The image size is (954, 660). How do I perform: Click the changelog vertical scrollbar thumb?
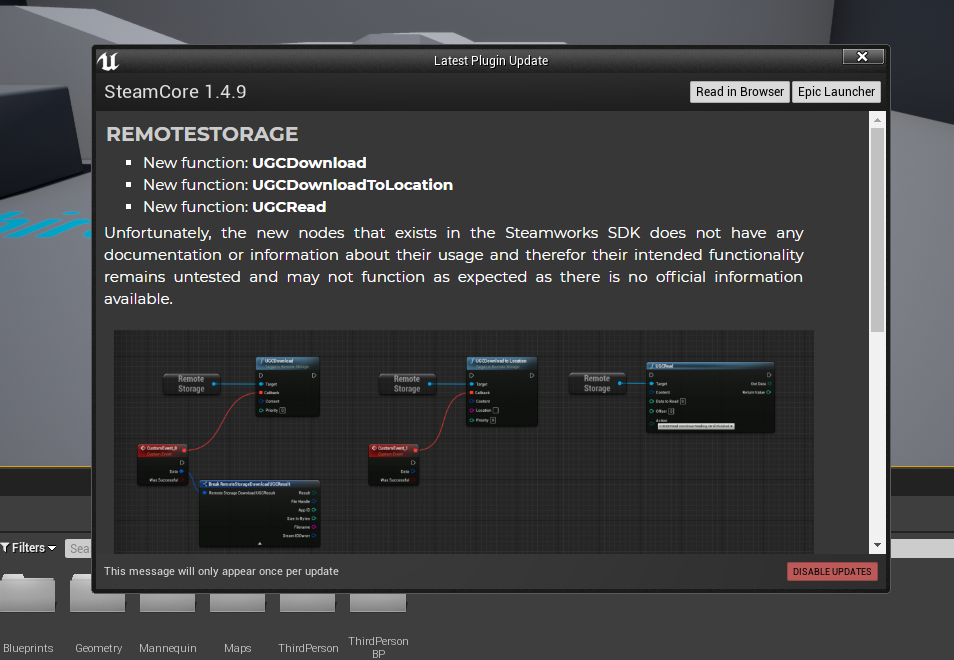tap(877, 230)
